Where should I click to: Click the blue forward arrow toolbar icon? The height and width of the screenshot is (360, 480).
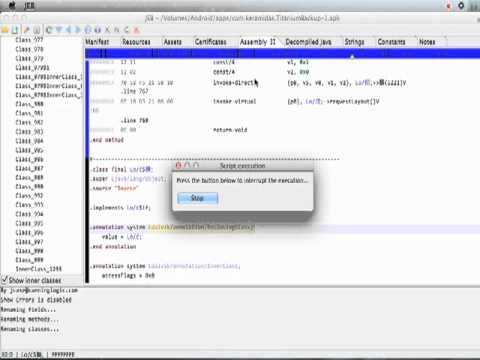[78, 30]
